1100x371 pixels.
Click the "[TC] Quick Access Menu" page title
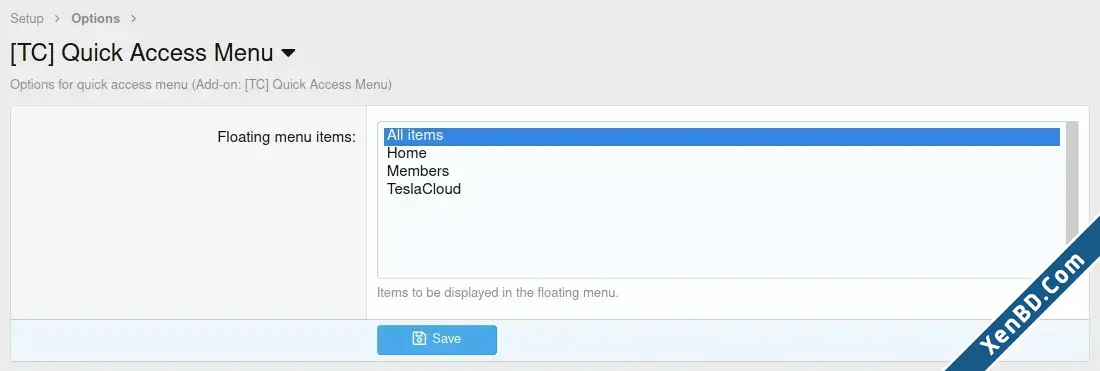(x=142, y=53)
